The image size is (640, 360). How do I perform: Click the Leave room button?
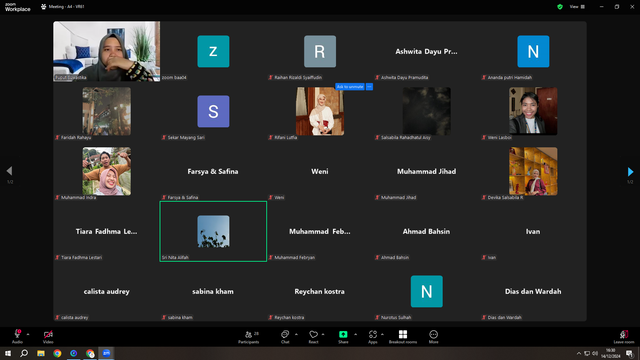click(624, 336)
